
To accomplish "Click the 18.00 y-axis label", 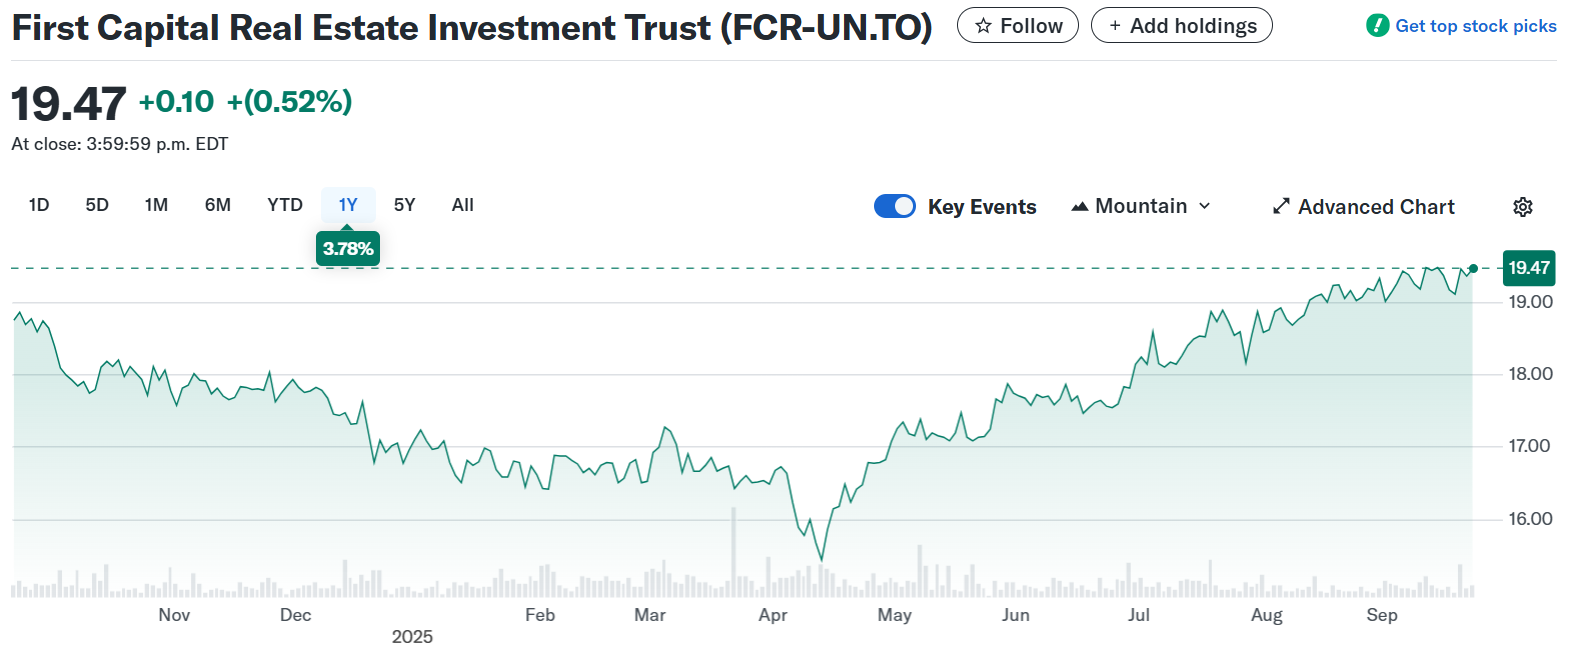I will [1530, 374].
